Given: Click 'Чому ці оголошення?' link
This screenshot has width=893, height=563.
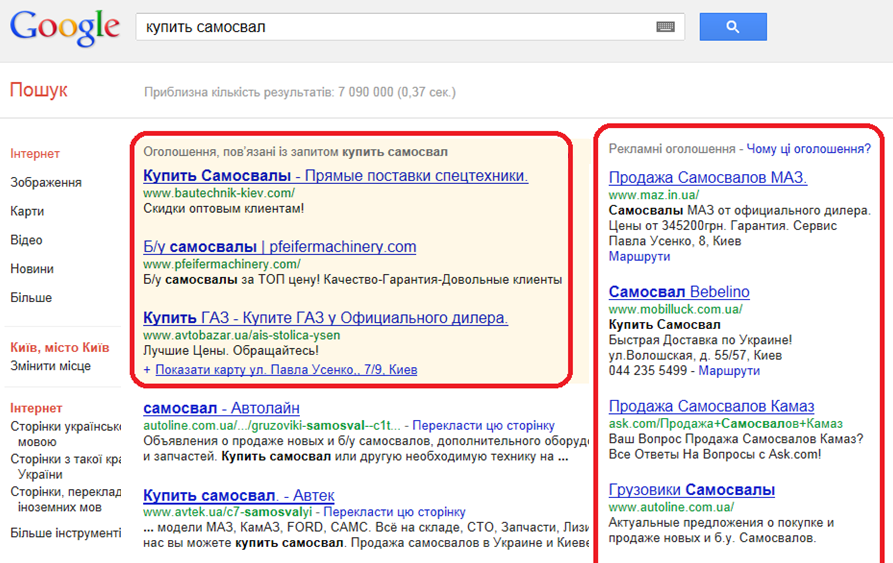Looking at the screenshot, I should pyautogui.click(x=808, y=149).
